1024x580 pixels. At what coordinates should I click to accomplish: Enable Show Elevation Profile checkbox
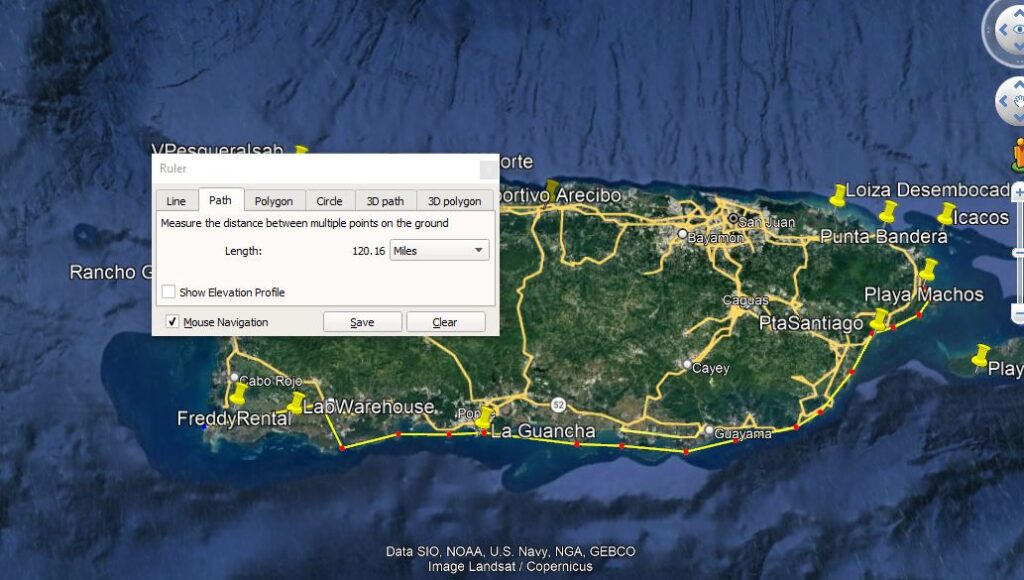pos(169,292)
